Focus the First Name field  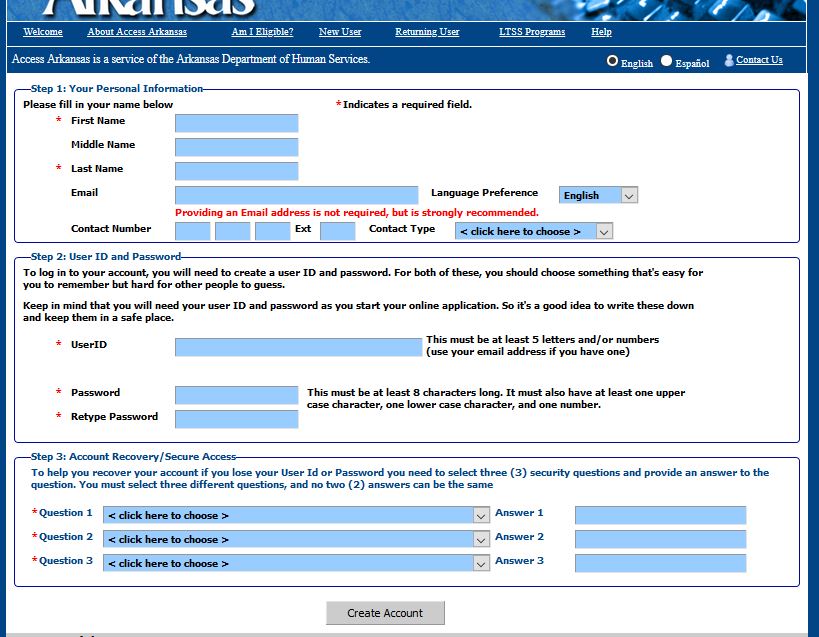coord(237,123)
